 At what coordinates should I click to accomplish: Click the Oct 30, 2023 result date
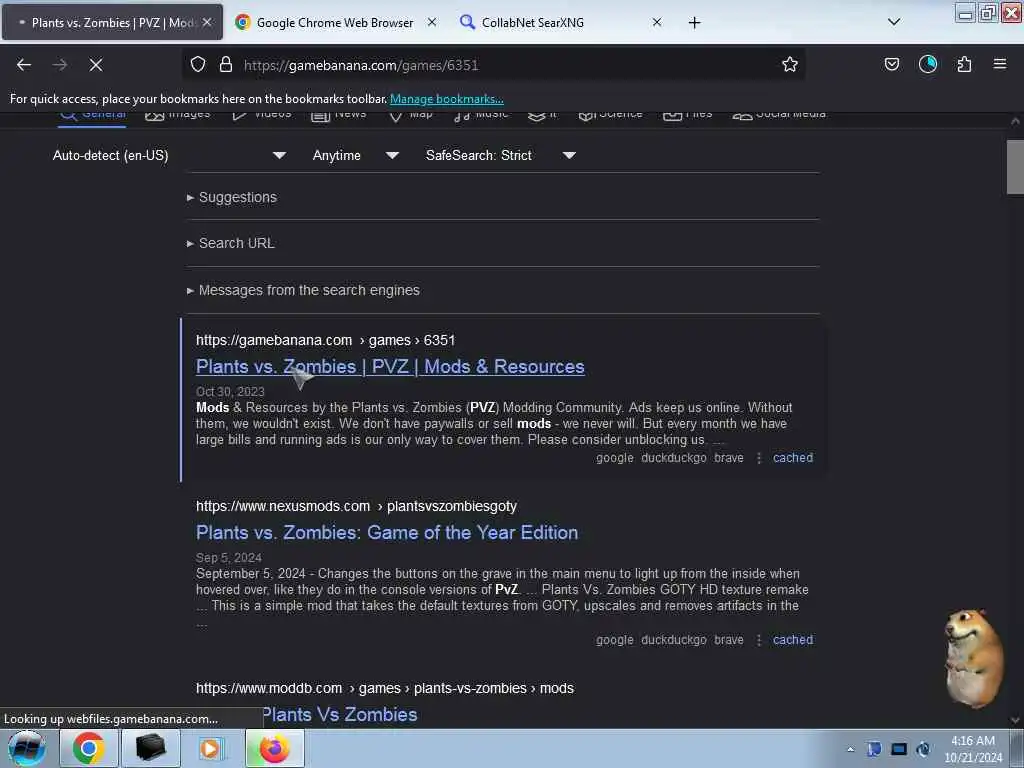click(230, 391)
